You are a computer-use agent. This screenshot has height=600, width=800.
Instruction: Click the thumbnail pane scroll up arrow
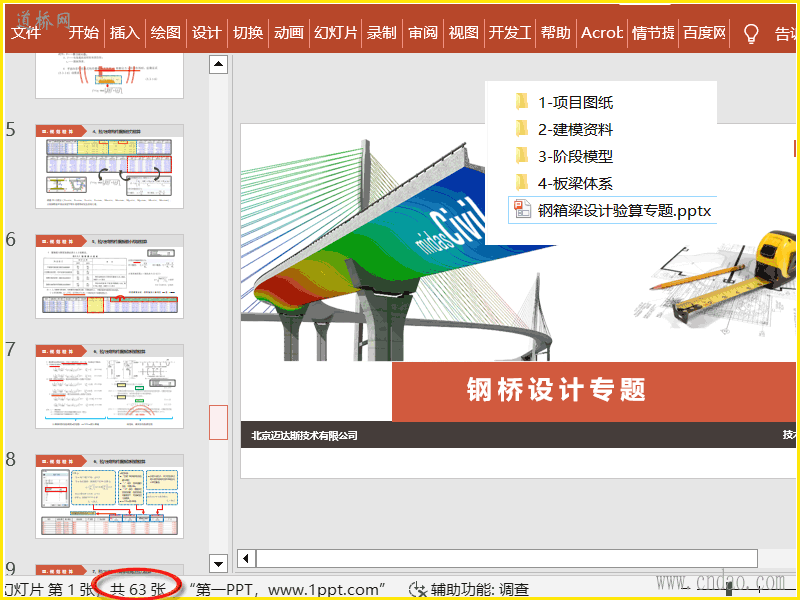coord(218,64)
